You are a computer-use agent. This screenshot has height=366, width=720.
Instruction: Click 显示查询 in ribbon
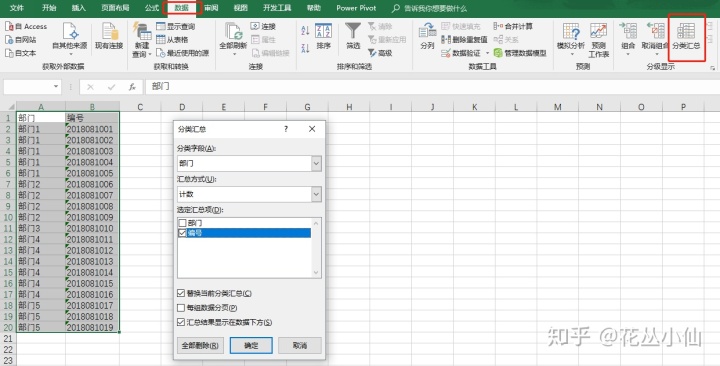coord(176,27)
